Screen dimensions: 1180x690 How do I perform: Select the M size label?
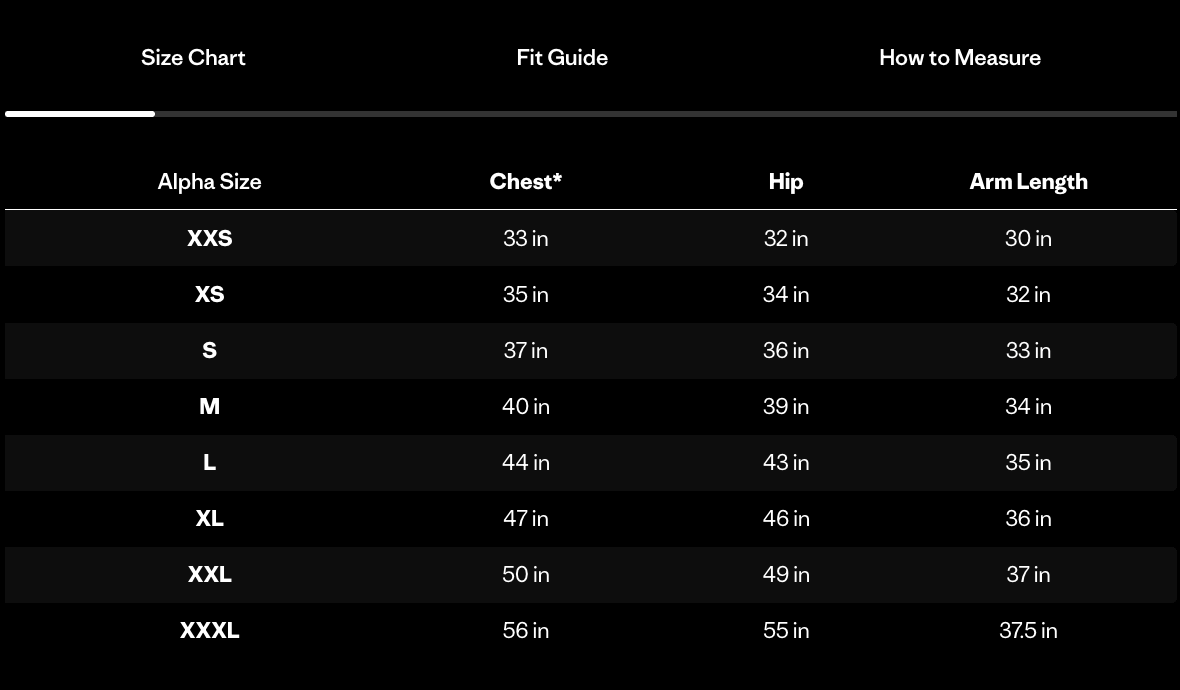pos(209,406)
